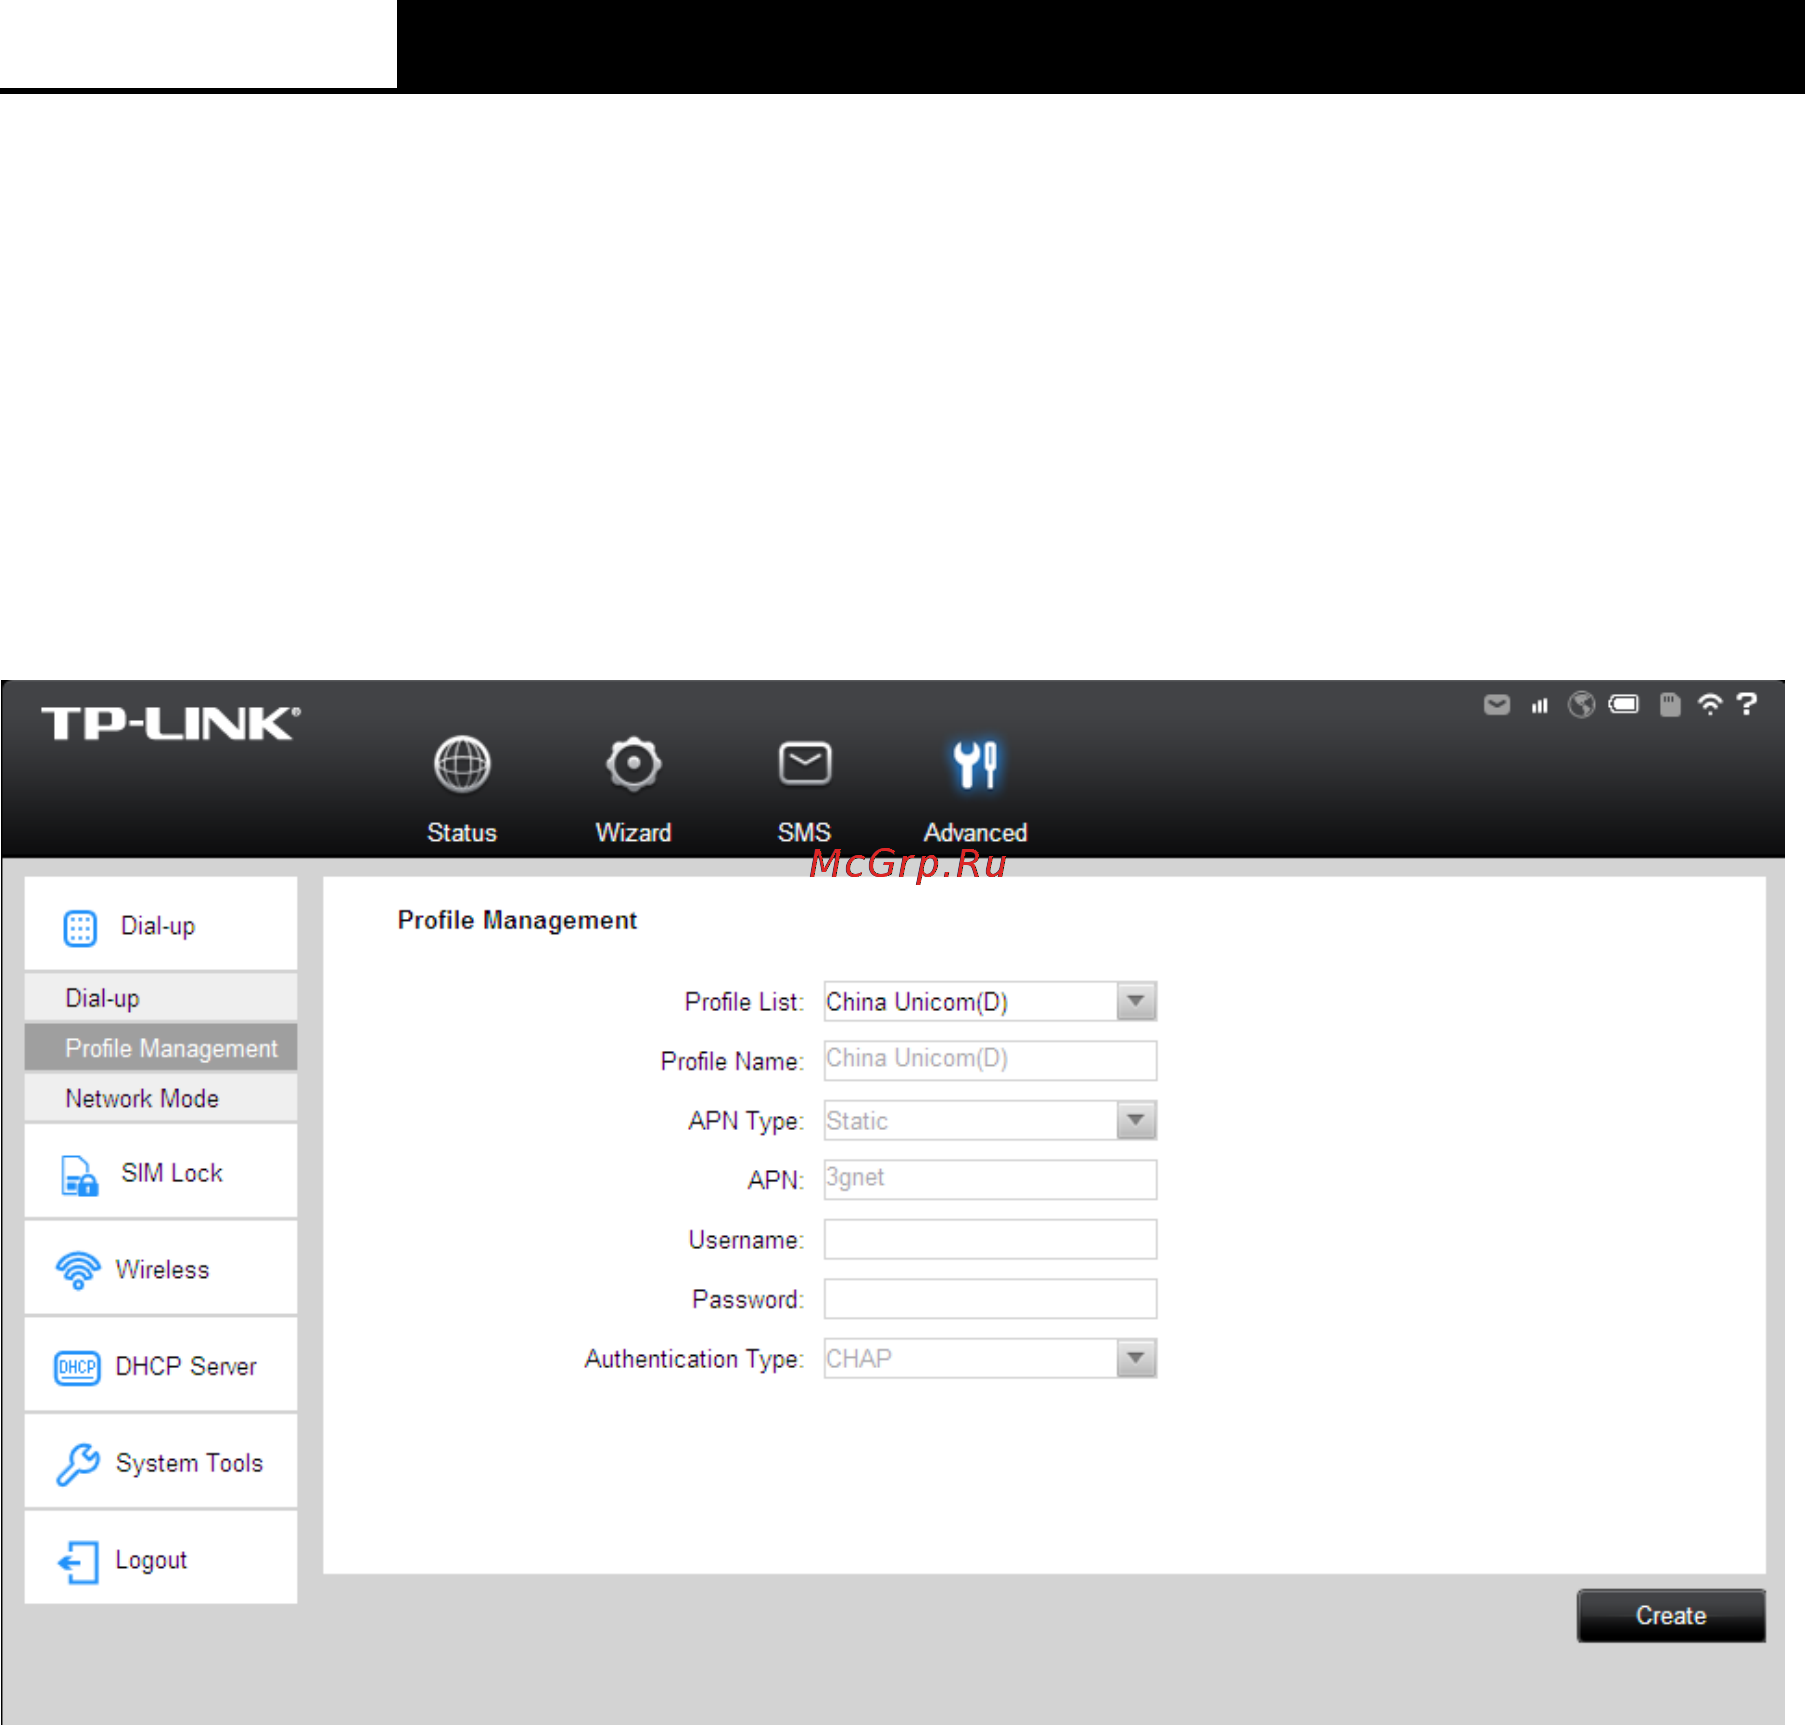Select Network Mode in sidebar

[161, 1098]
